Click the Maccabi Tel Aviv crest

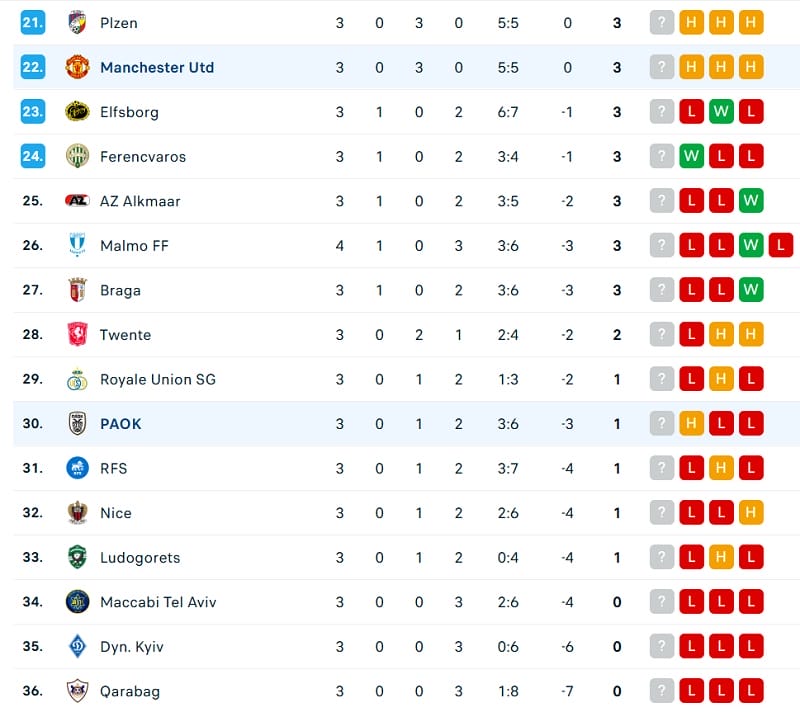(x=77, y=601)
